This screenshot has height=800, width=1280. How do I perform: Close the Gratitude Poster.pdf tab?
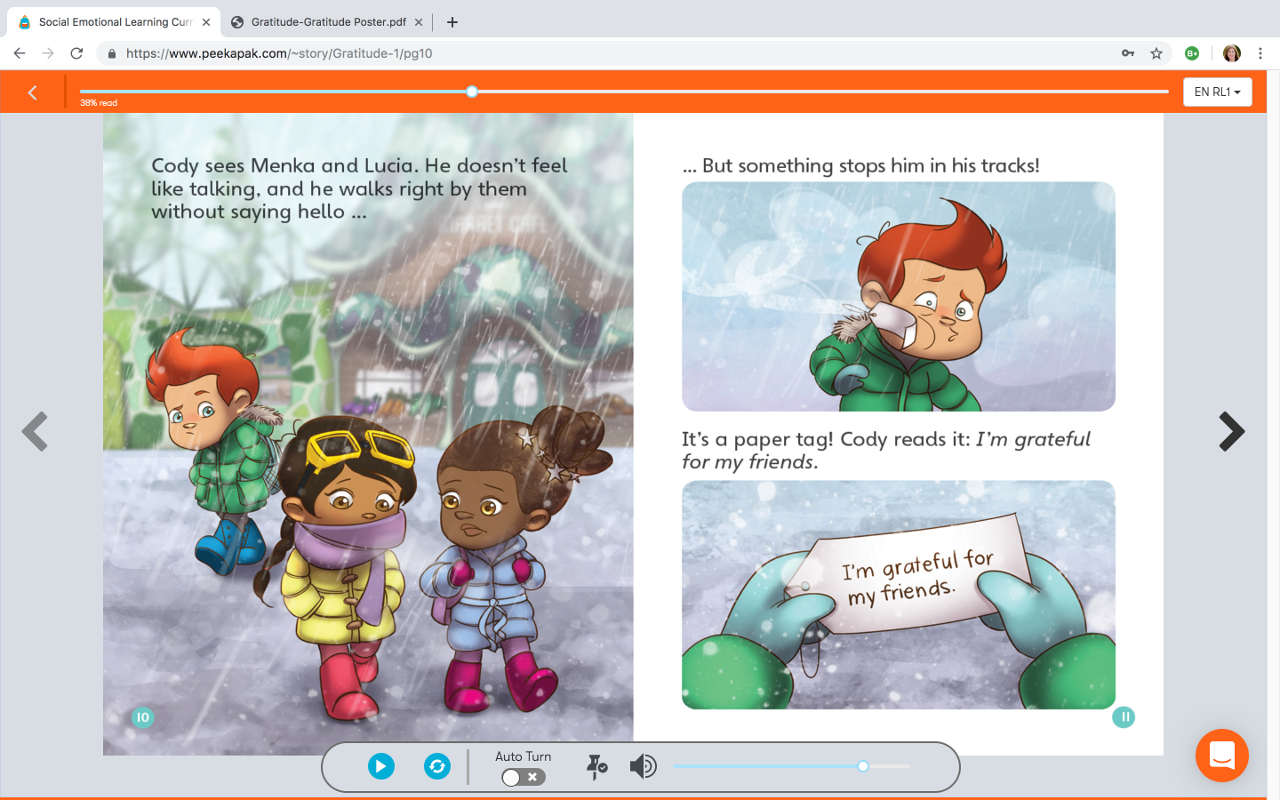[x=419, y=22]
